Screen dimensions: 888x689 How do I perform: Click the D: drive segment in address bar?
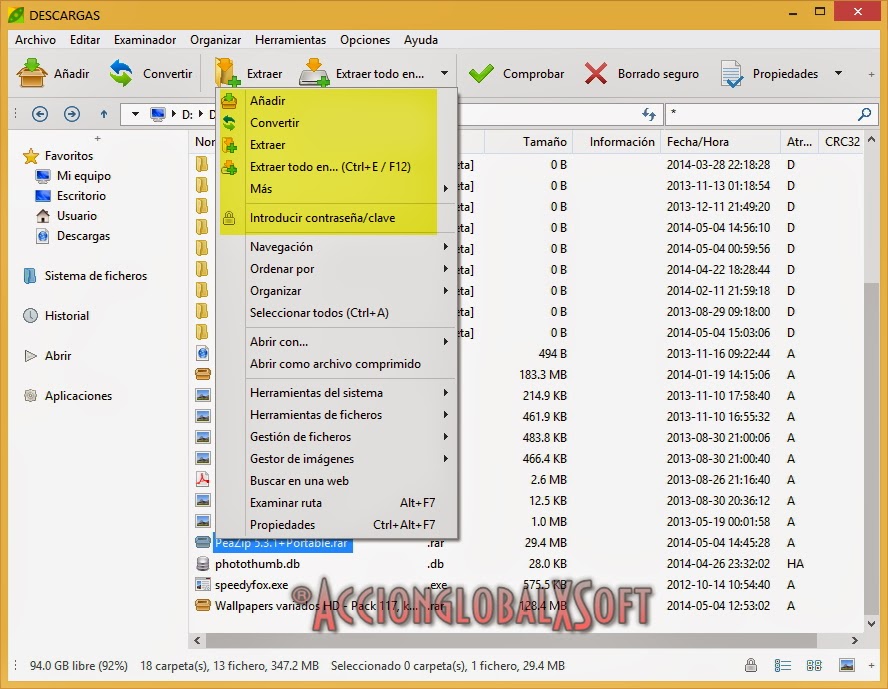click(x=187, y=114)
